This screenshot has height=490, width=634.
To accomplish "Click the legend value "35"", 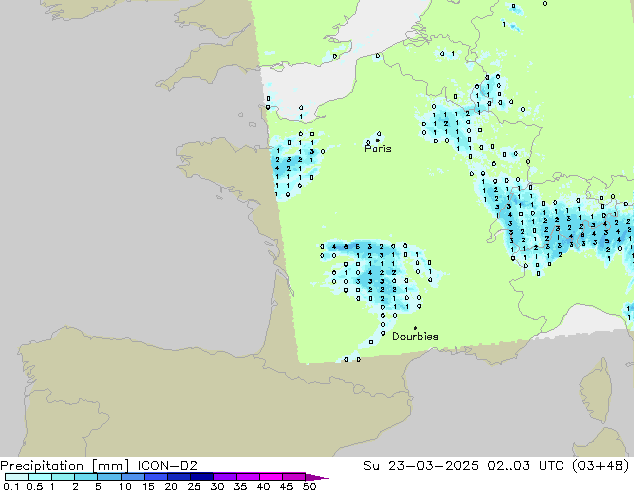I will coord(240,486).
